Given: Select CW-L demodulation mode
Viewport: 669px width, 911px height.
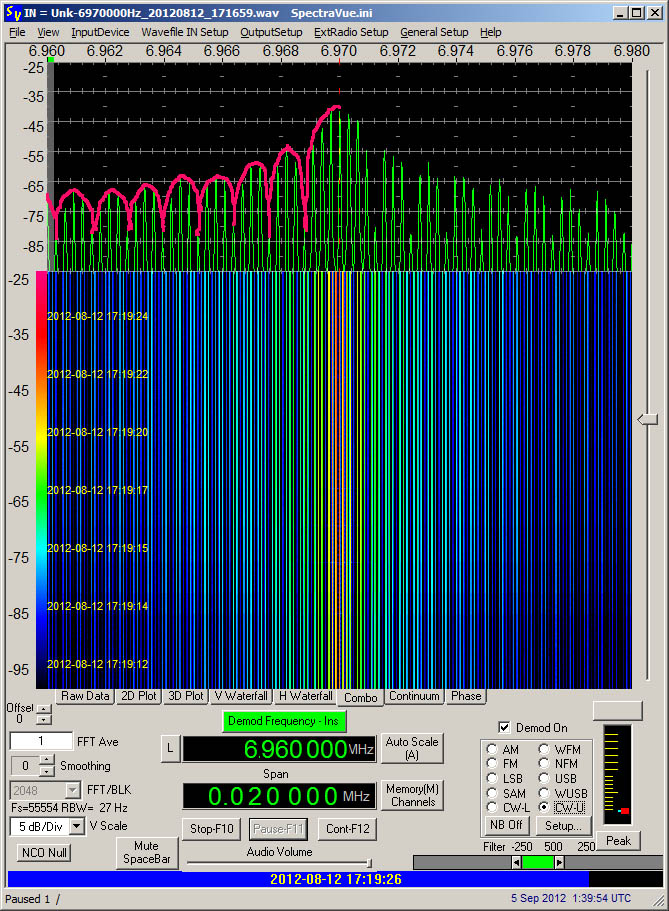Looking at the screenshot, I should [x=492, y=808].
